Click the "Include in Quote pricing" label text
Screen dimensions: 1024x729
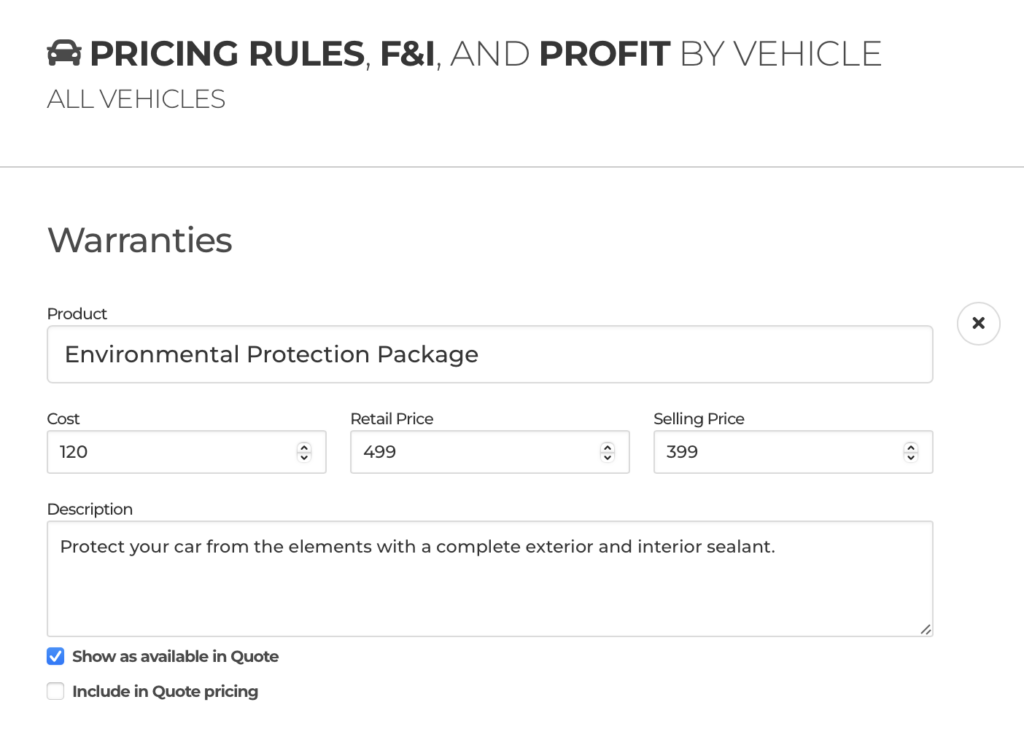(x=165, y=691)
